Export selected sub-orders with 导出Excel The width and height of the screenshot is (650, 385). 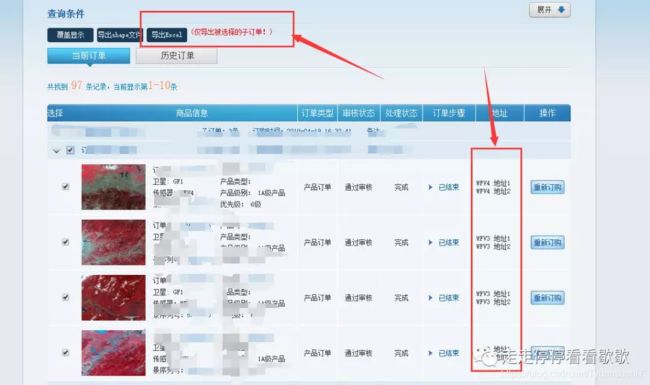coord(167,35)
